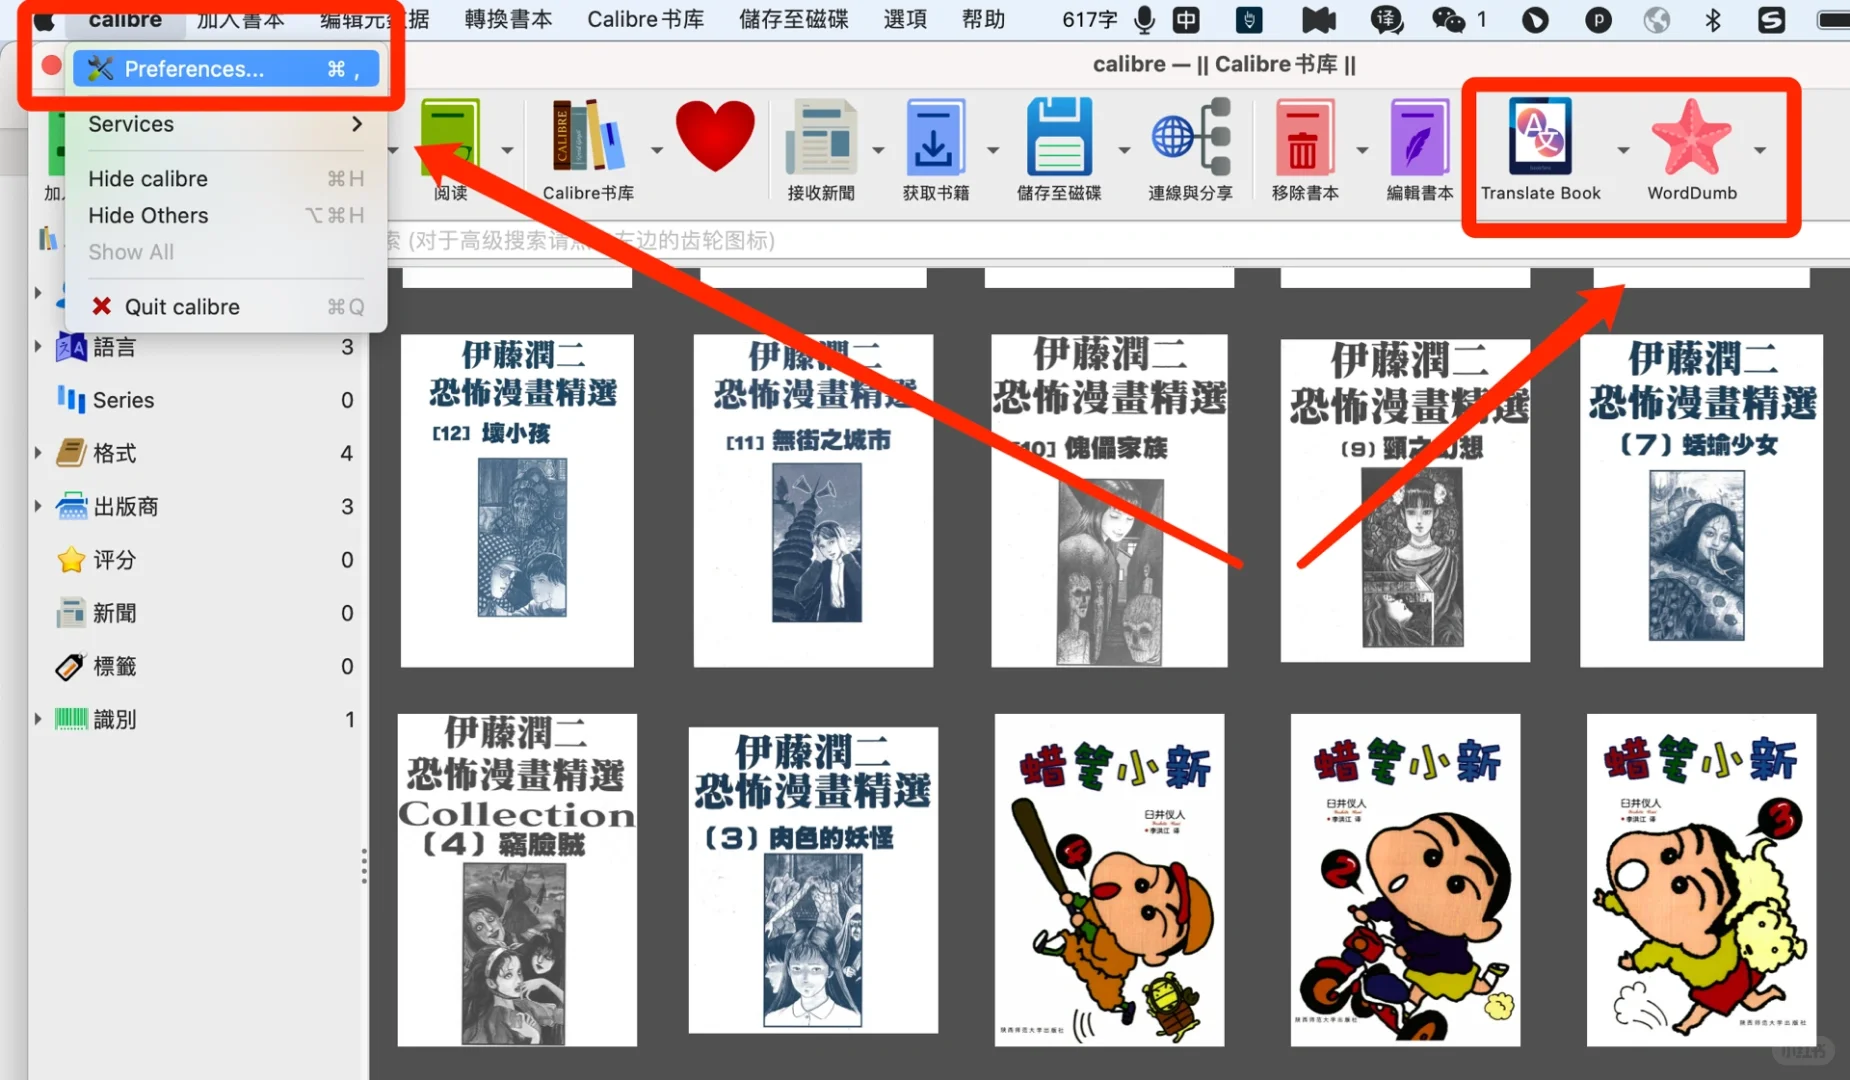Select the 標籤 tags sidebar icon
The image size is (1850, 1080).
[x=71, y=666]
